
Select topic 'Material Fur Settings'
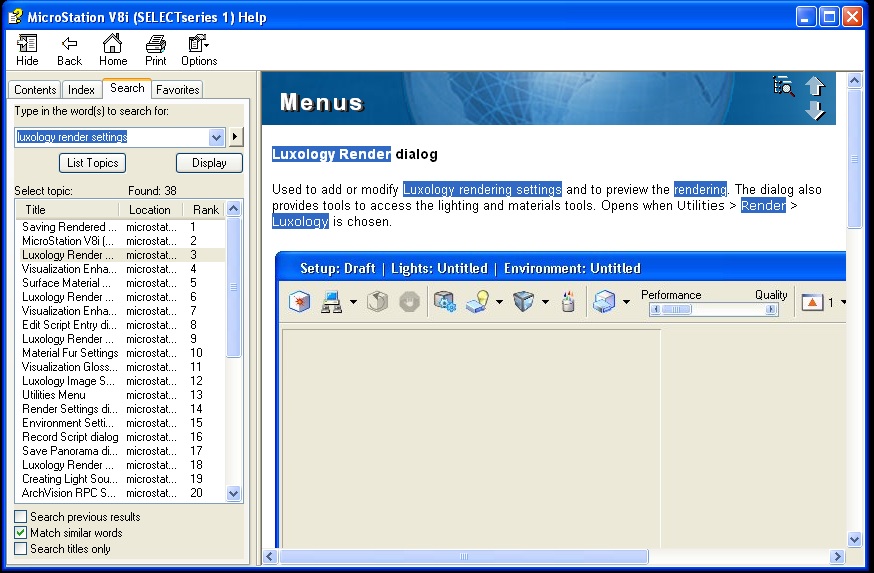pyautogui.click(x=121, y=353)
